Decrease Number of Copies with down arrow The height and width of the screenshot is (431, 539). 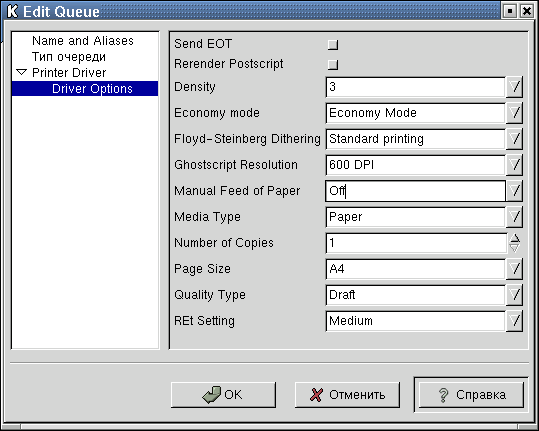[515, 247]
